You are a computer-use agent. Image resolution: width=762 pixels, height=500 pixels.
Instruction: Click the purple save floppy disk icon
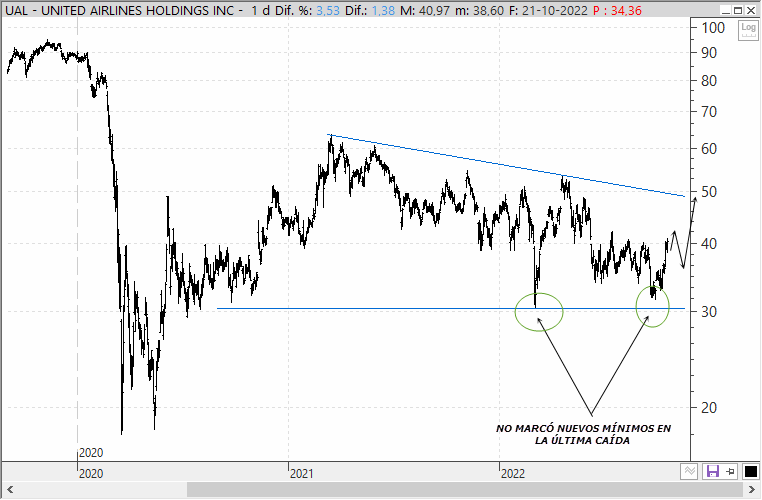(x=712, y=471)
